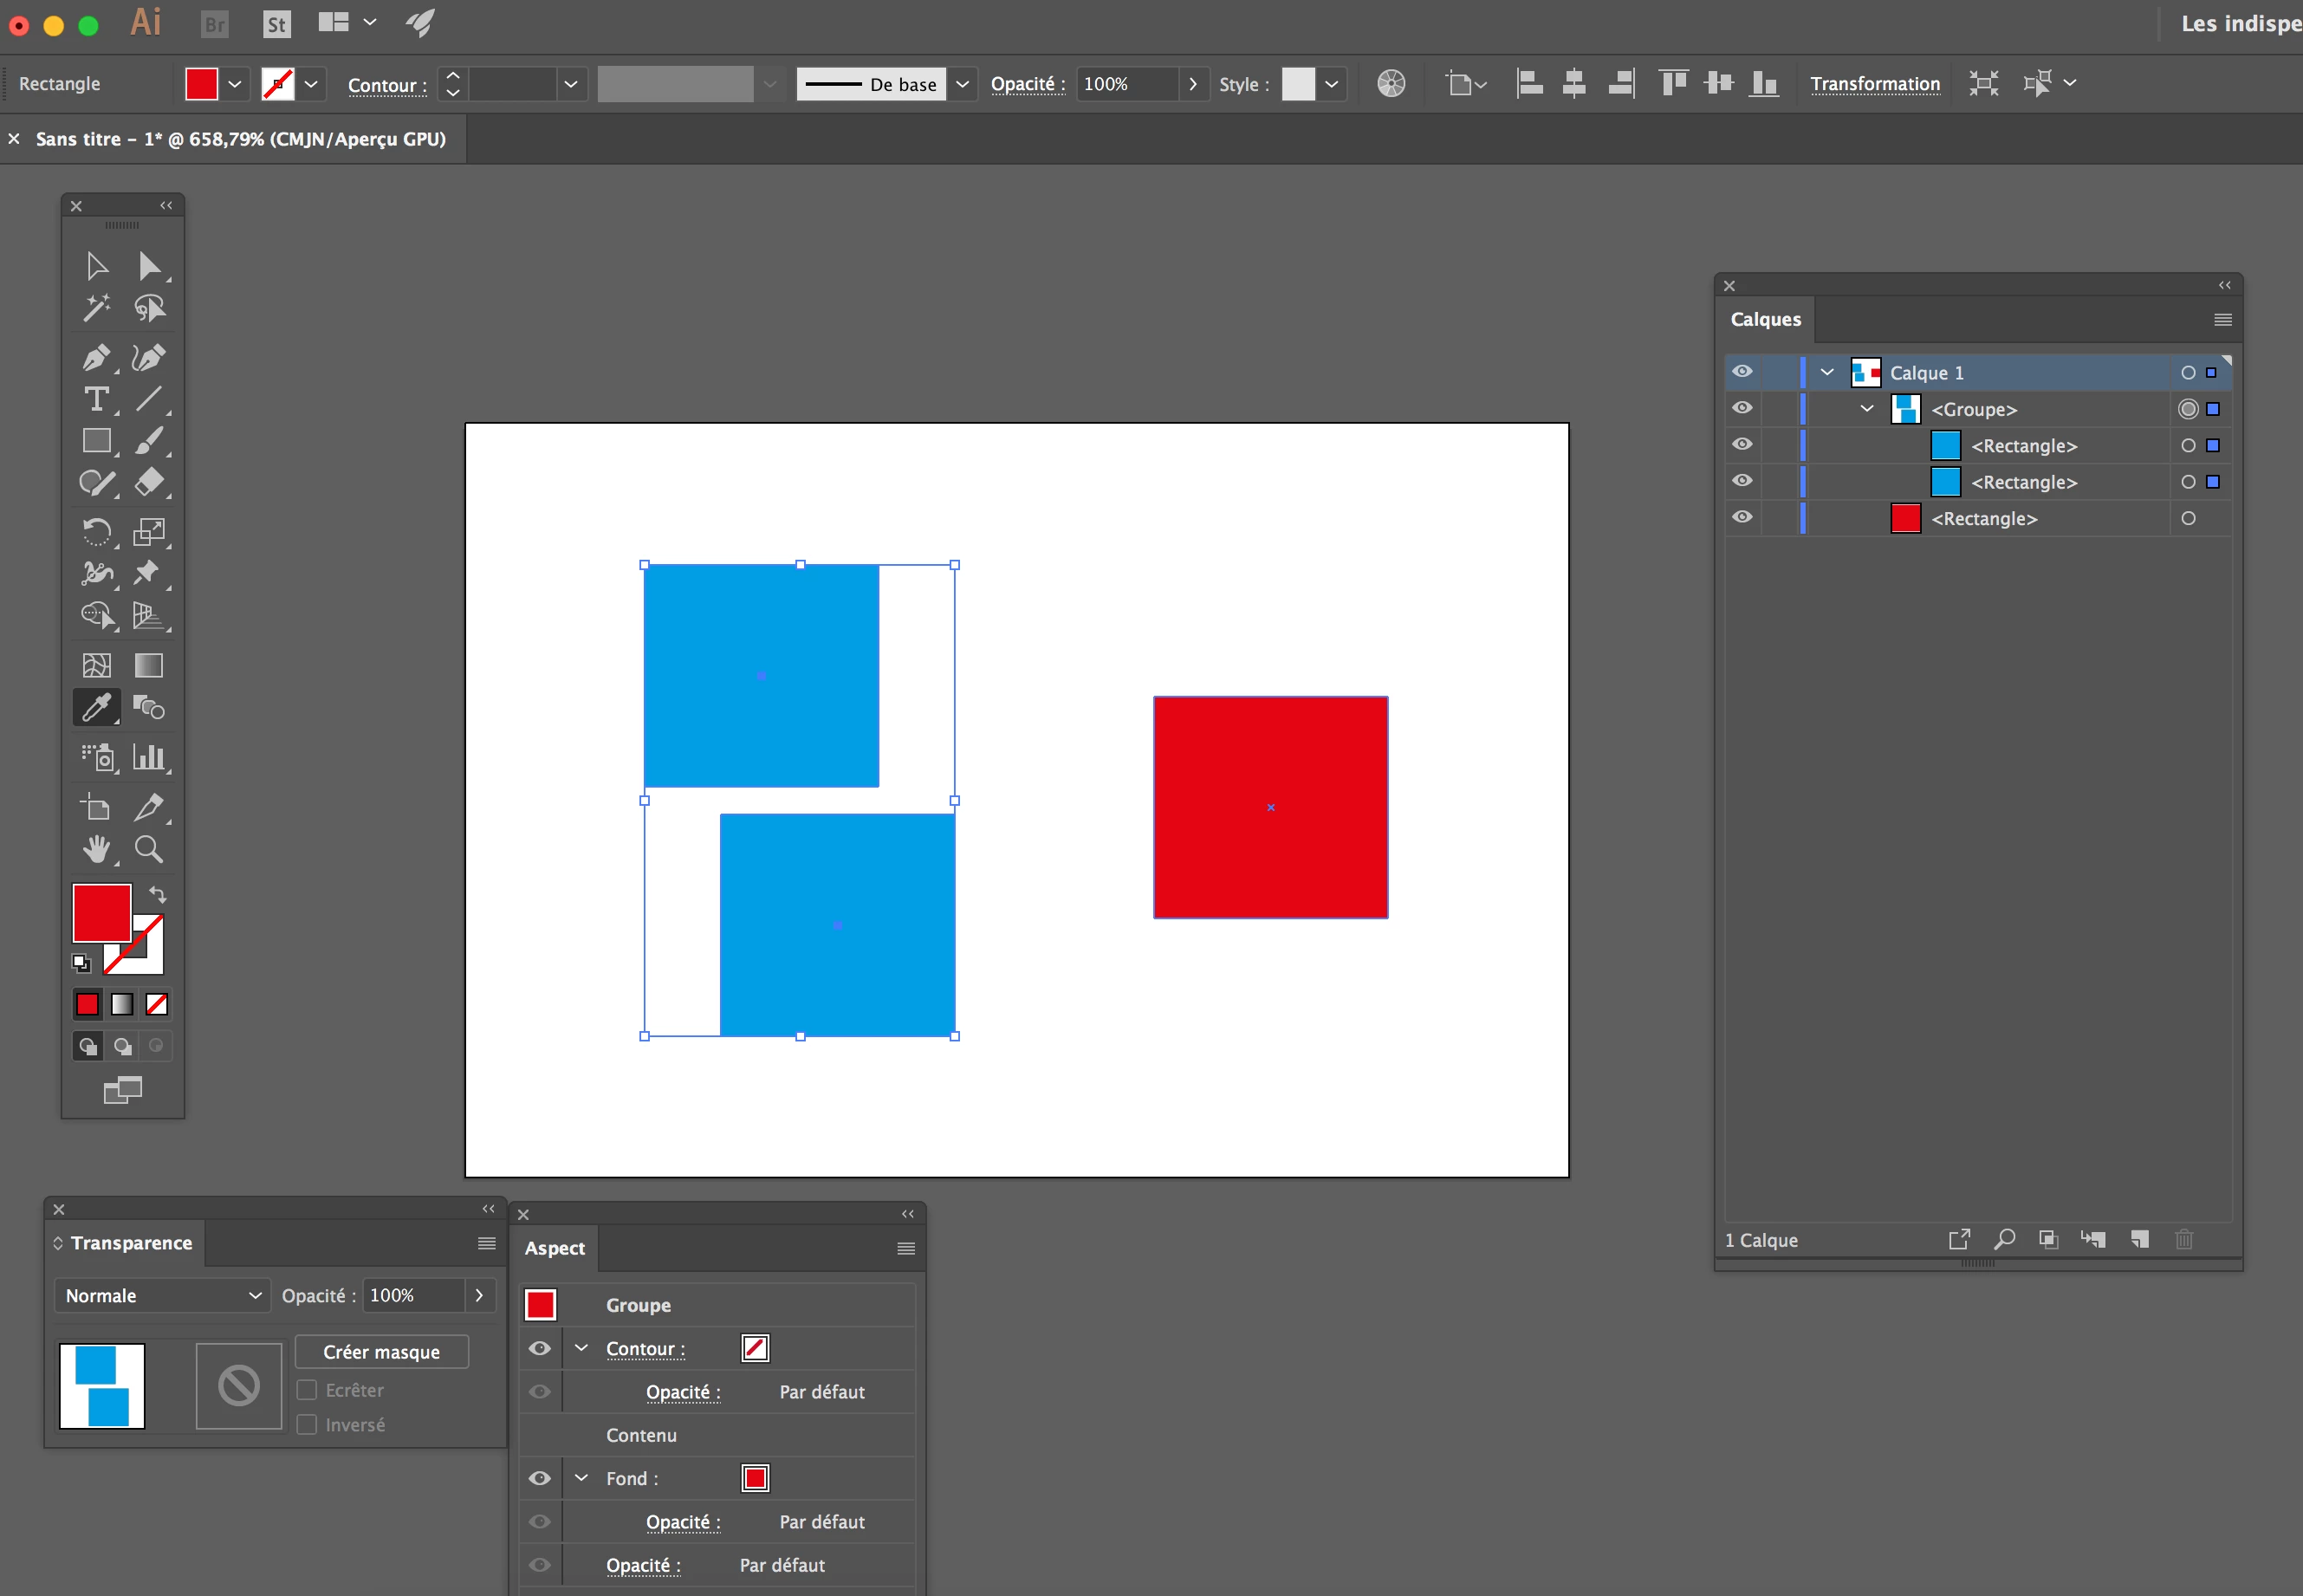
Task: Open the Calques panel tab
Action: [x=1765, y=319]
